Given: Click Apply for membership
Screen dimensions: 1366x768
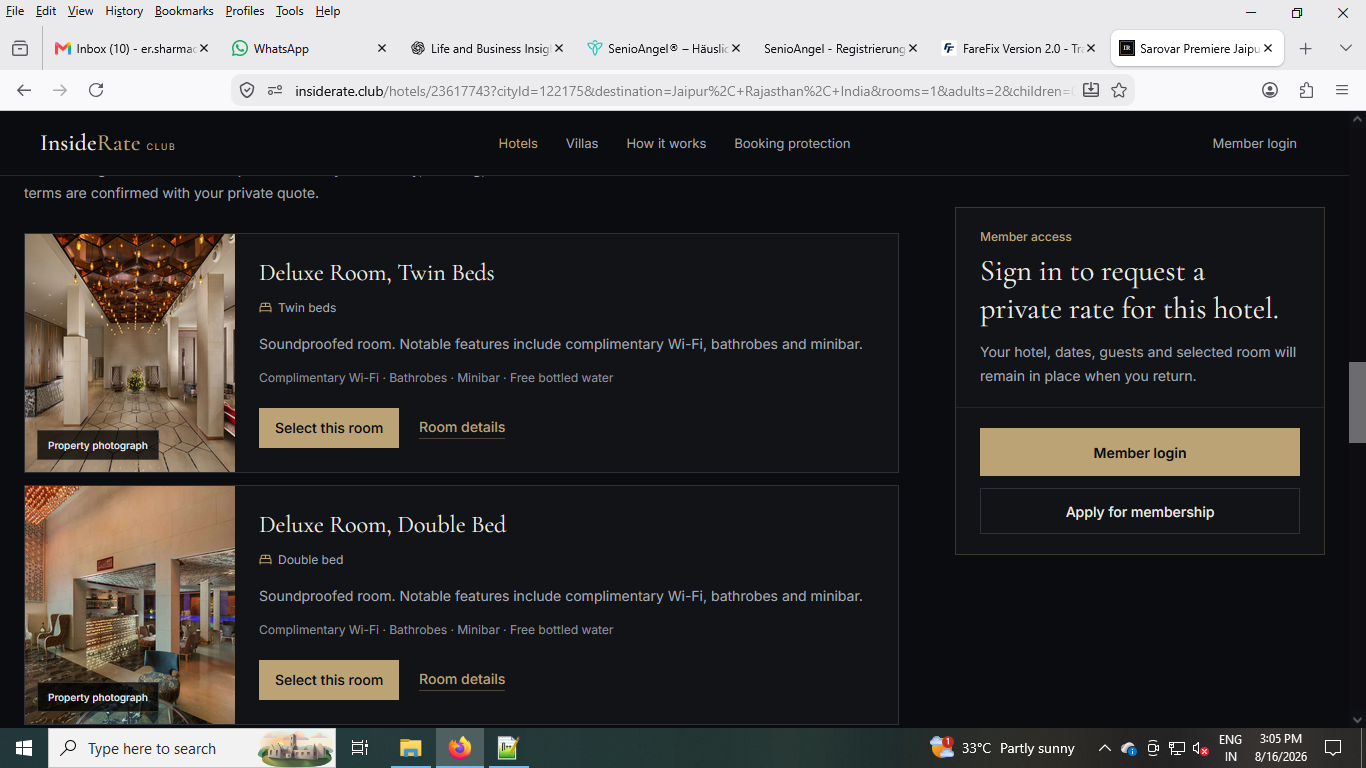Looking at the screenshot, I should (1140, 511).
